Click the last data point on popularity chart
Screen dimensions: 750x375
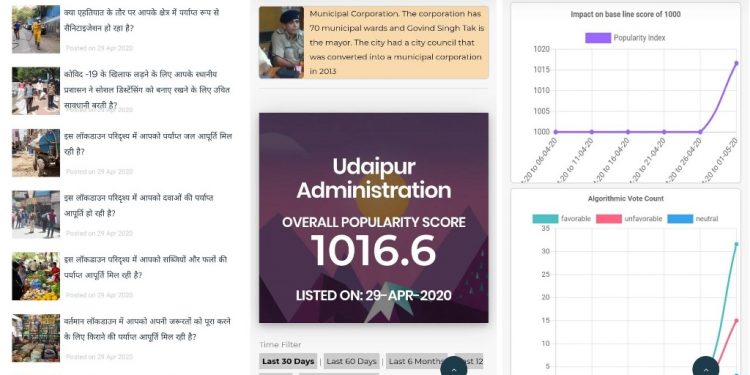(x=737, y=63)
